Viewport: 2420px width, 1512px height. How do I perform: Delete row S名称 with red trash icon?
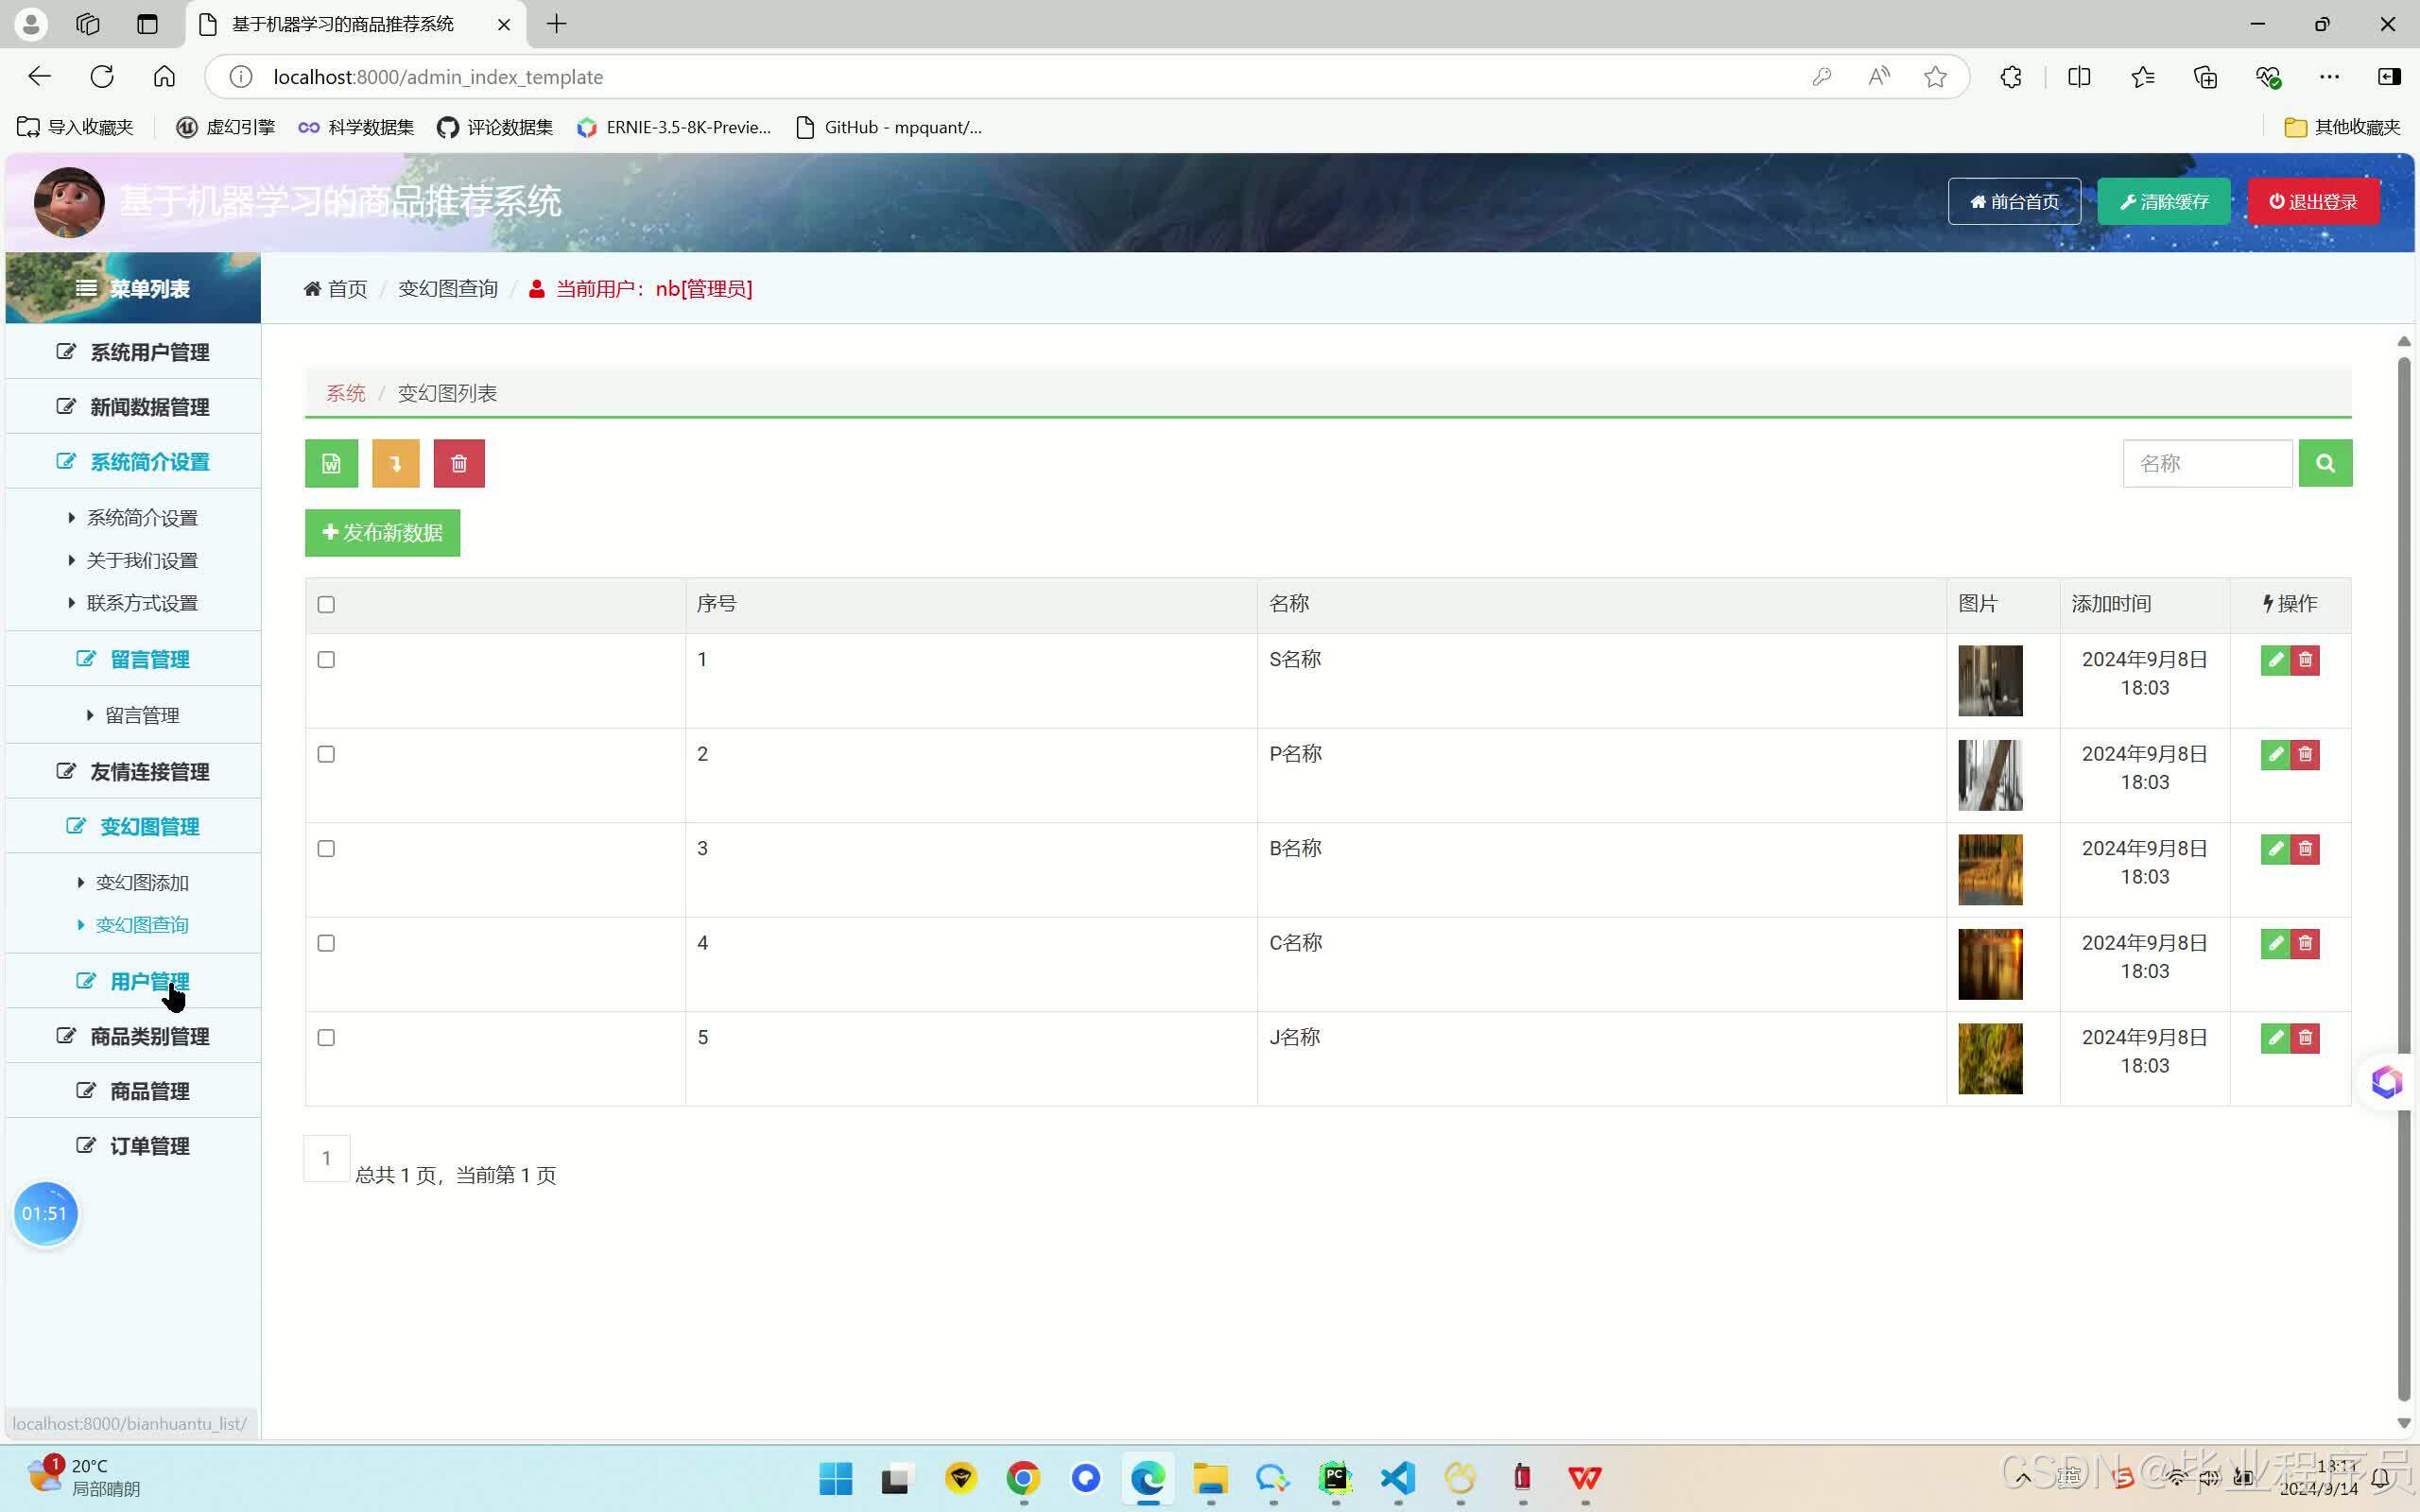pyautogui.click(x=2305, y=660)
